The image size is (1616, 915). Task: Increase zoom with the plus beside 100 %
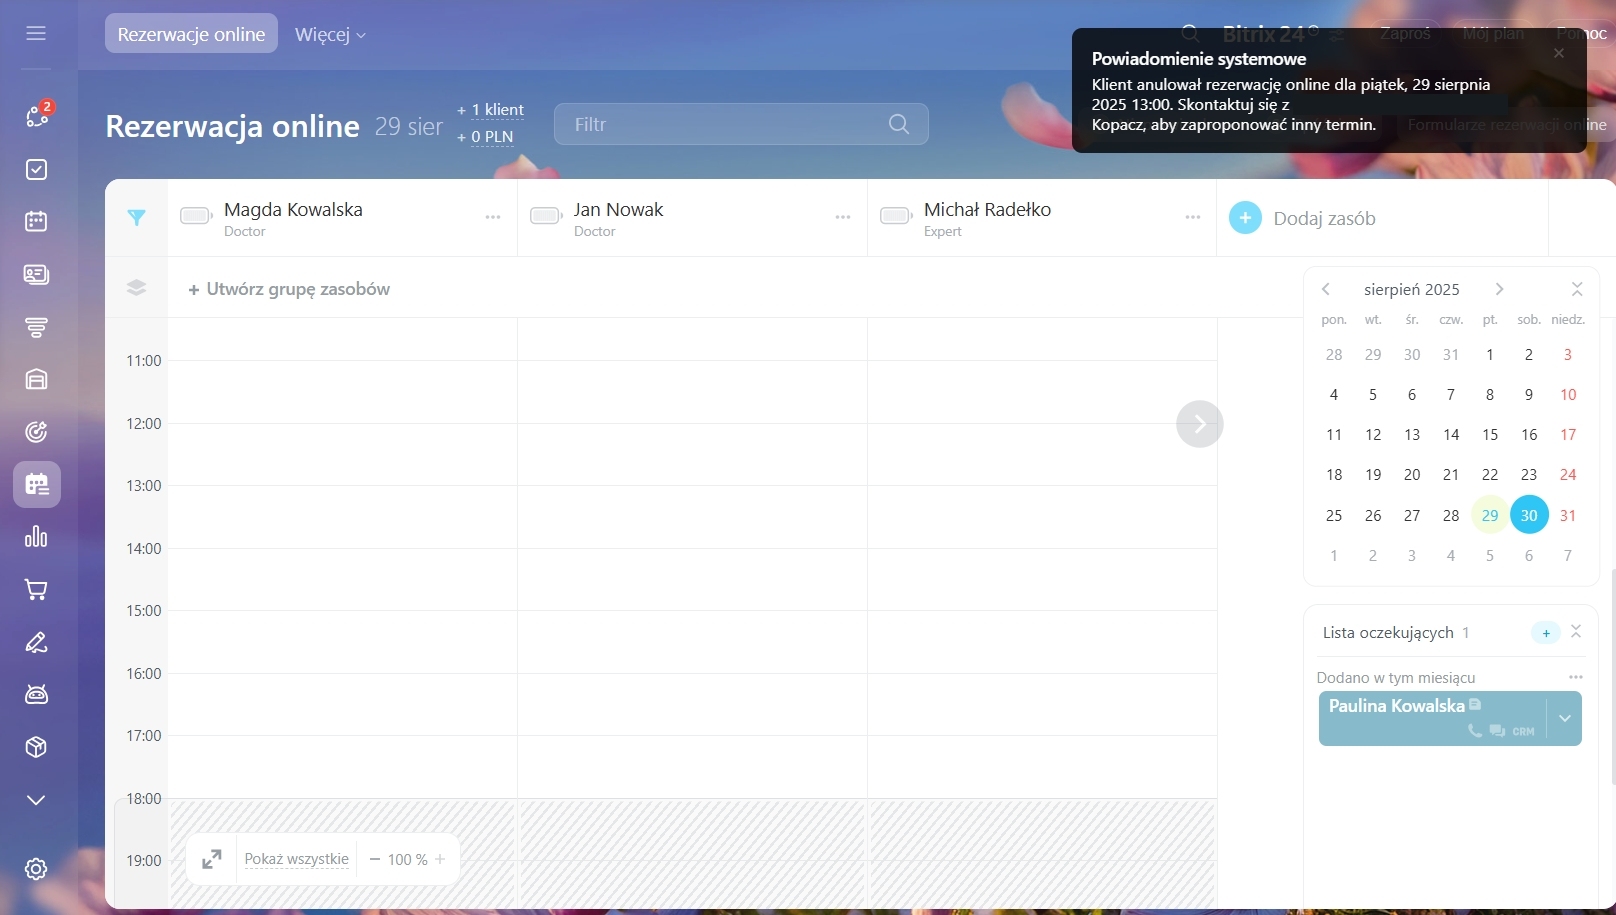[x=440, y=859]
